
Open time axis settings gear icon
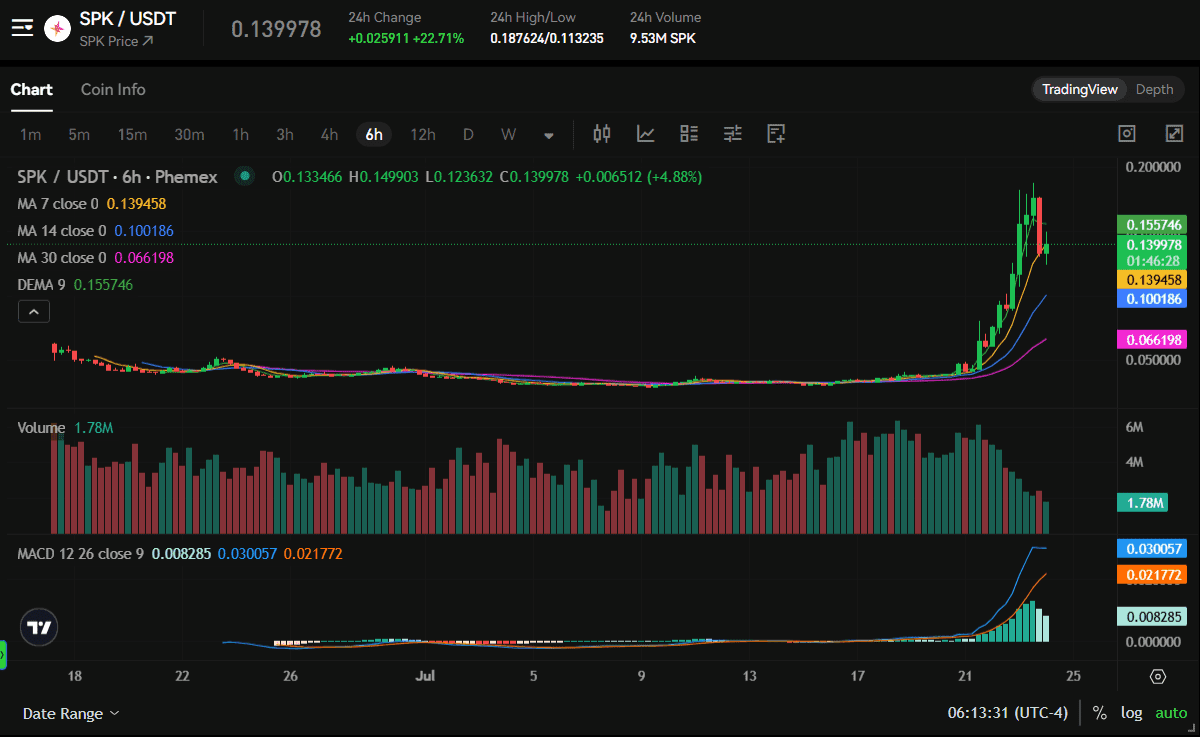pos(1158,677)
